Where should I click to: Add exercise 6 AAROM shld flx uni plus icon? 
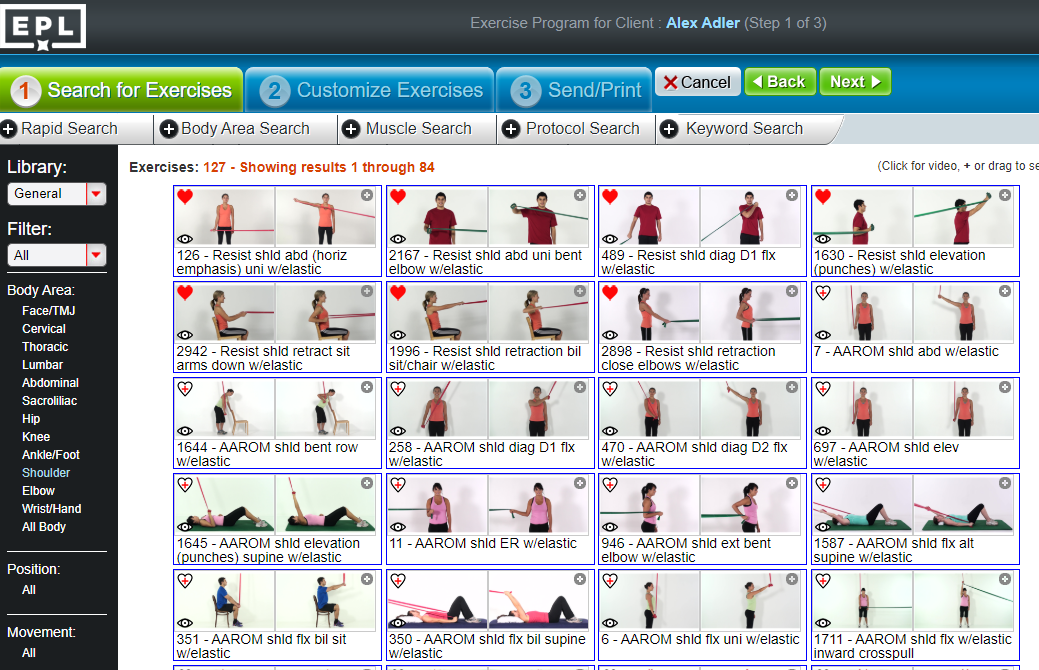(x=792, y=579)
